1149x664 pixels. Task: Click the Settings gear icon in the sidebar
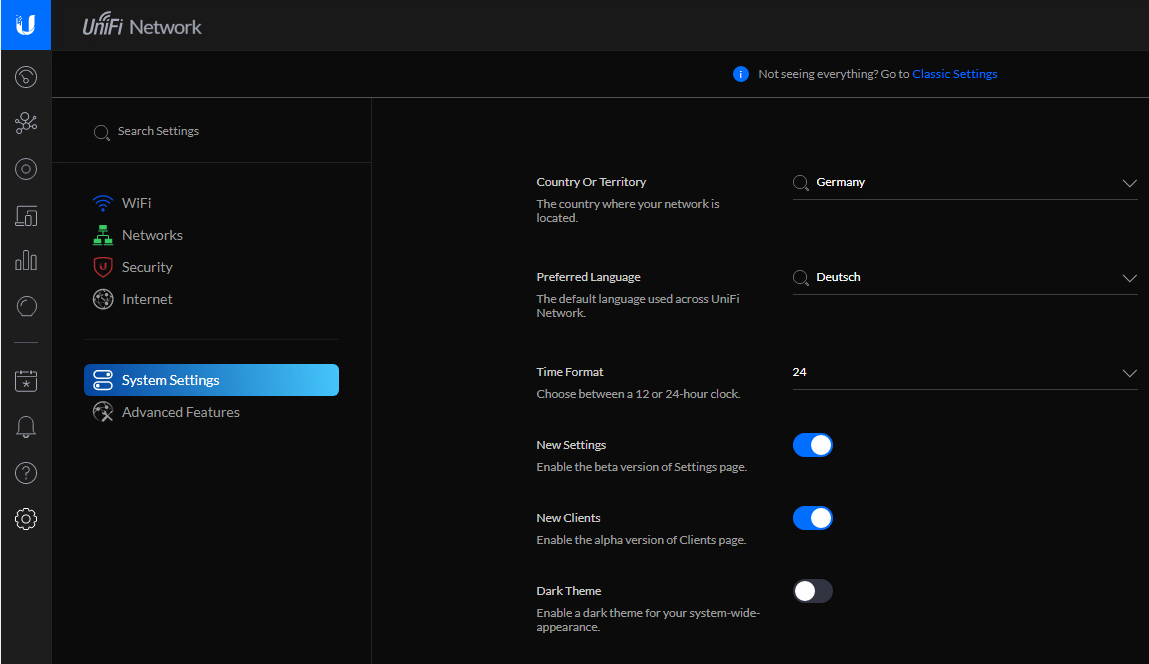(26, 519)
